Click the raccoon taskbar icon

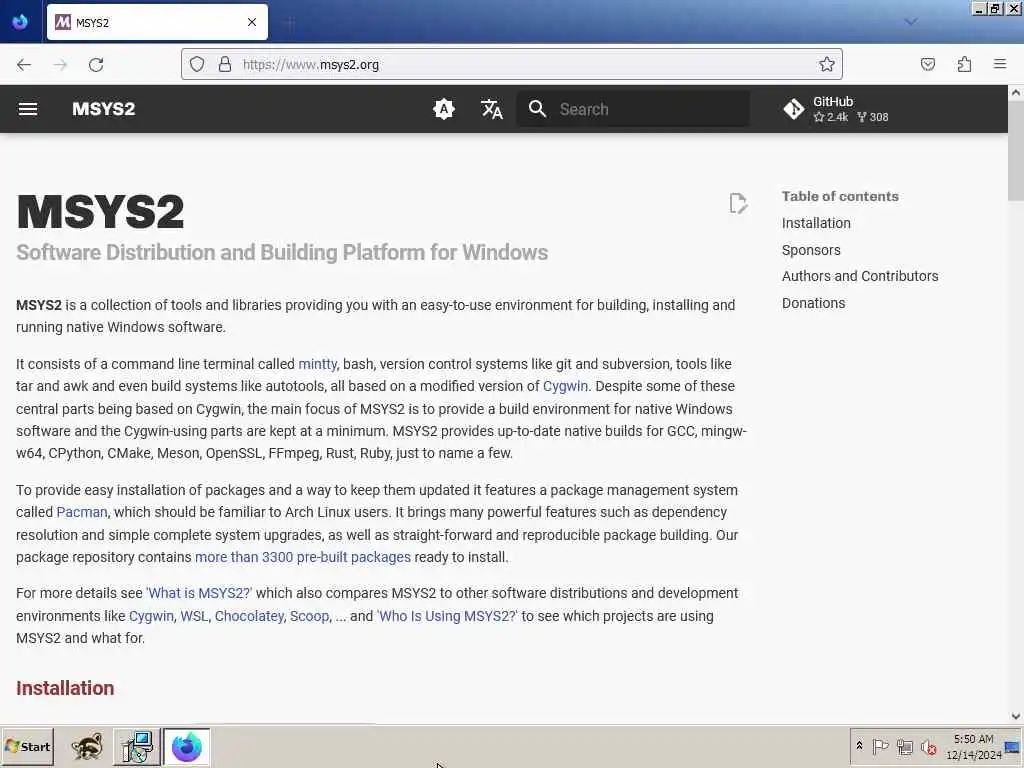click(87, 746)
